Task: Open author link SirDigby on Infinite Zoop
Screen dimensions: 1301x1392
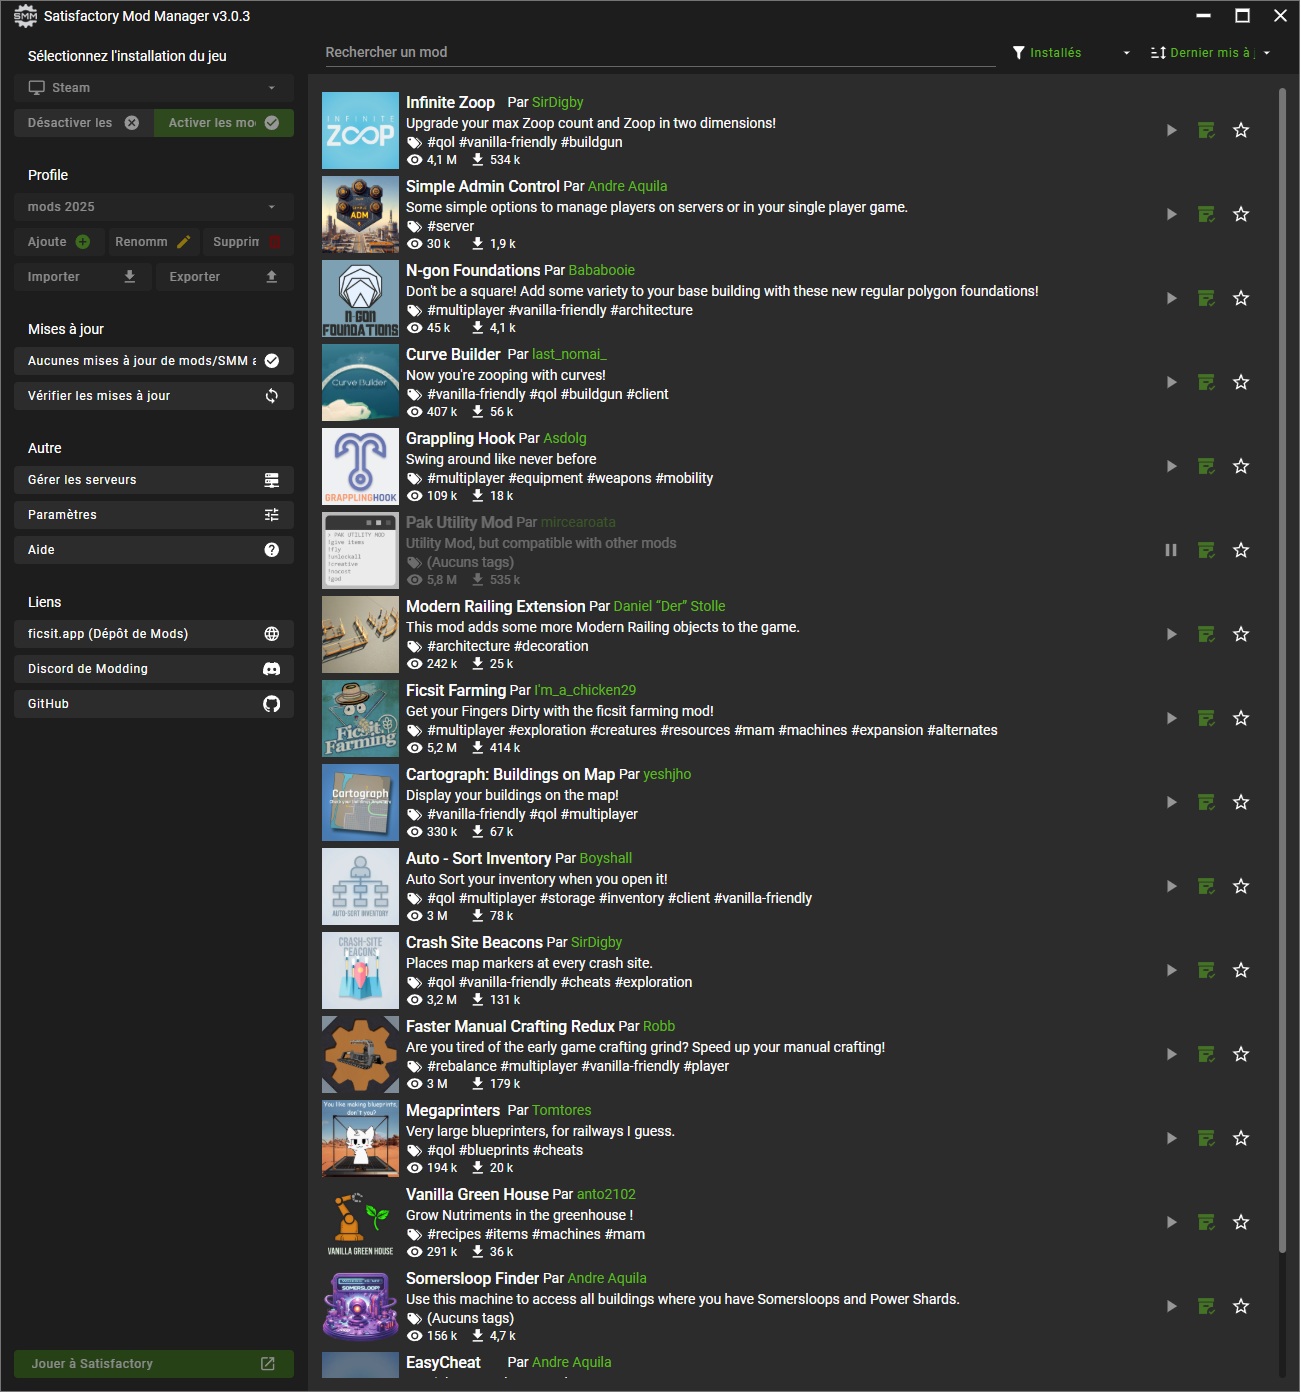Action: click(x=558, y=102)
